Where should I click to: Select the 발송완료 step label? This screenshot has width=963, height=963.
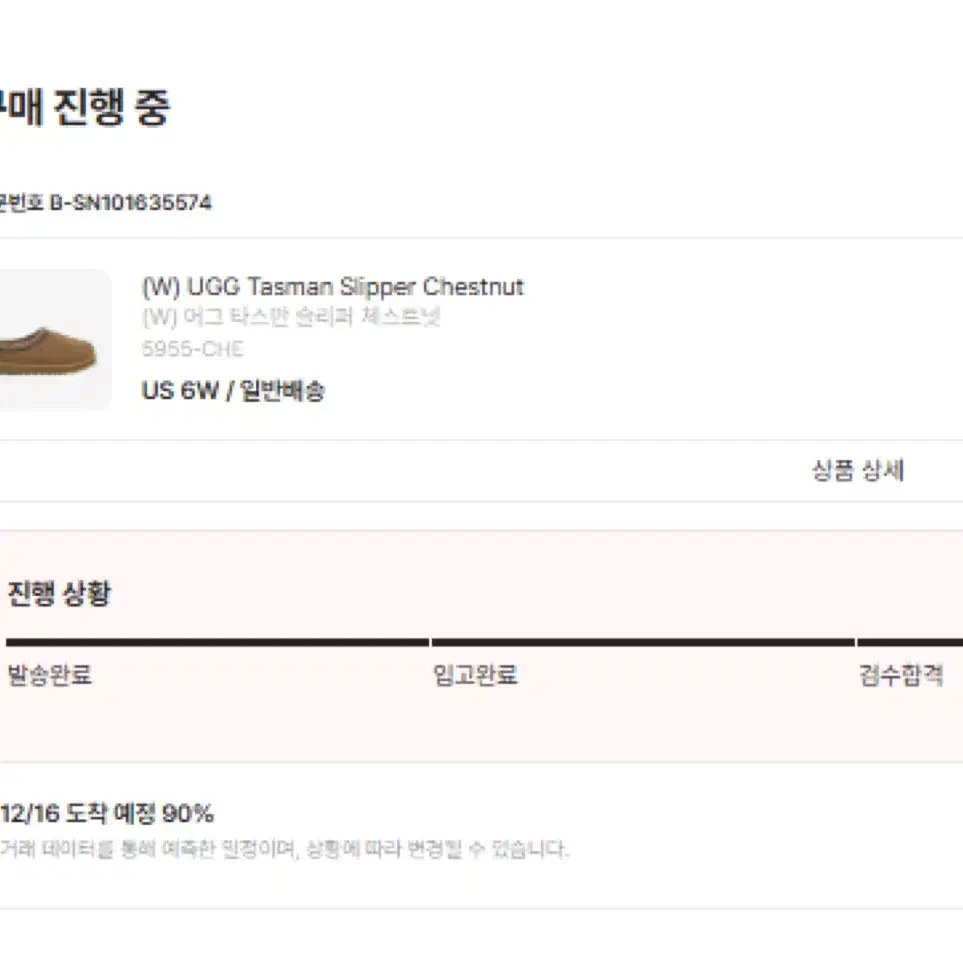point(49,675)
